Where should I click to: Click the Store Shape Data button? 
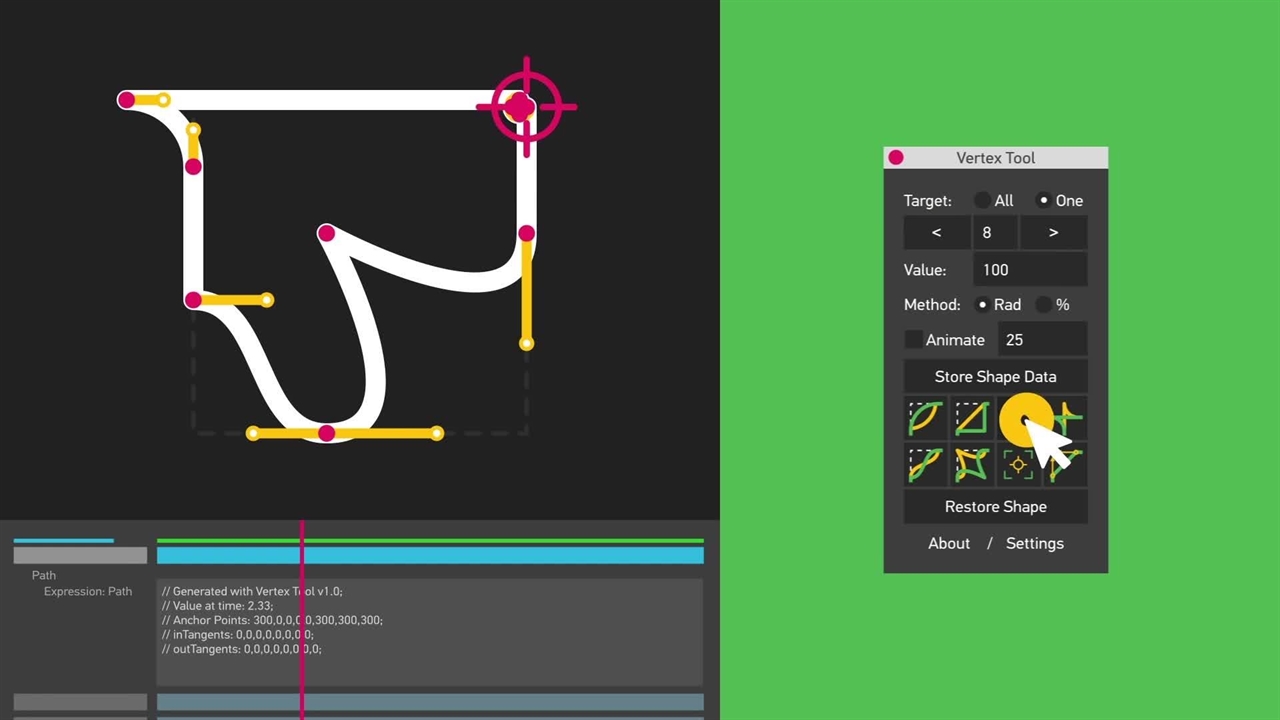pos(995,376)
